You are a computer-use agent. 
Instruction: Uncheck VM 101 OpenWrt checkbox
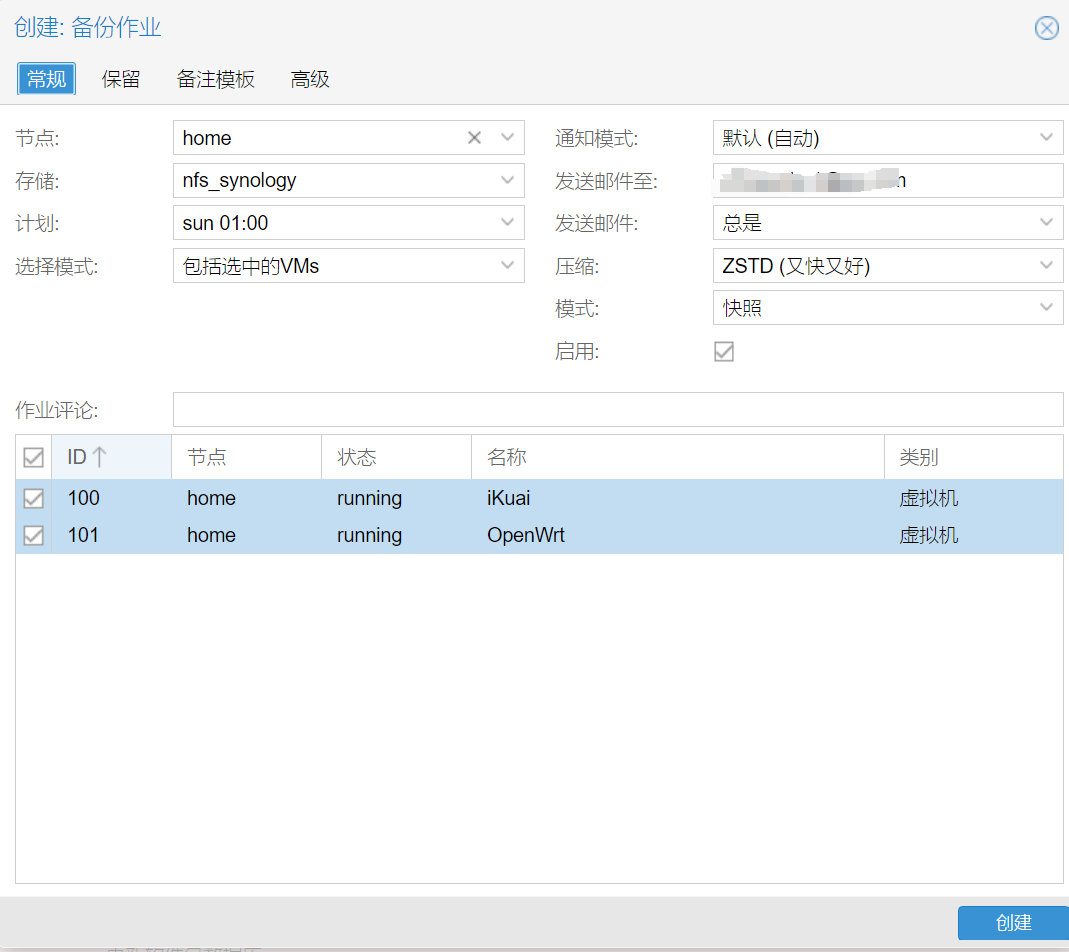[x=33, y=535]
